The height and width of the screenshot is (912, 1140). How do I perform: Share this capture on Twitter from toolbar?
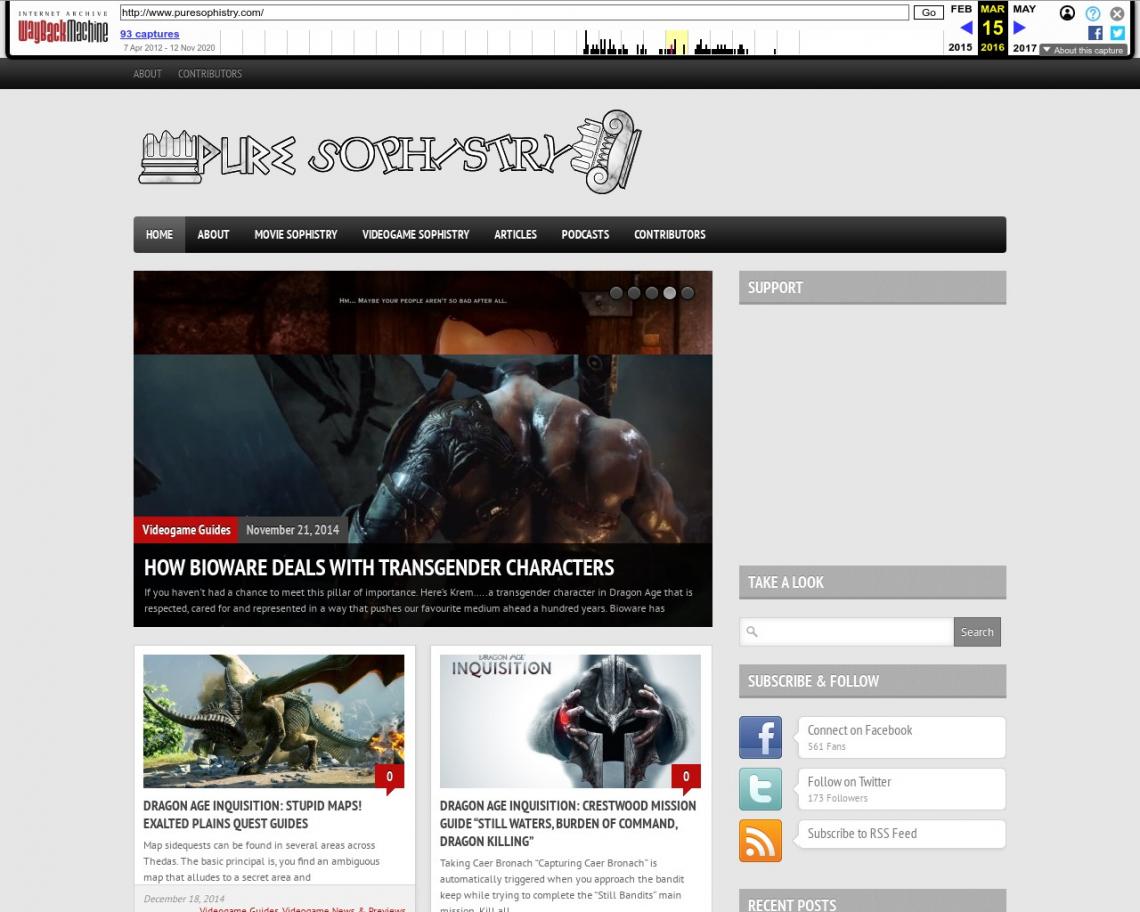coord(1117,33)
